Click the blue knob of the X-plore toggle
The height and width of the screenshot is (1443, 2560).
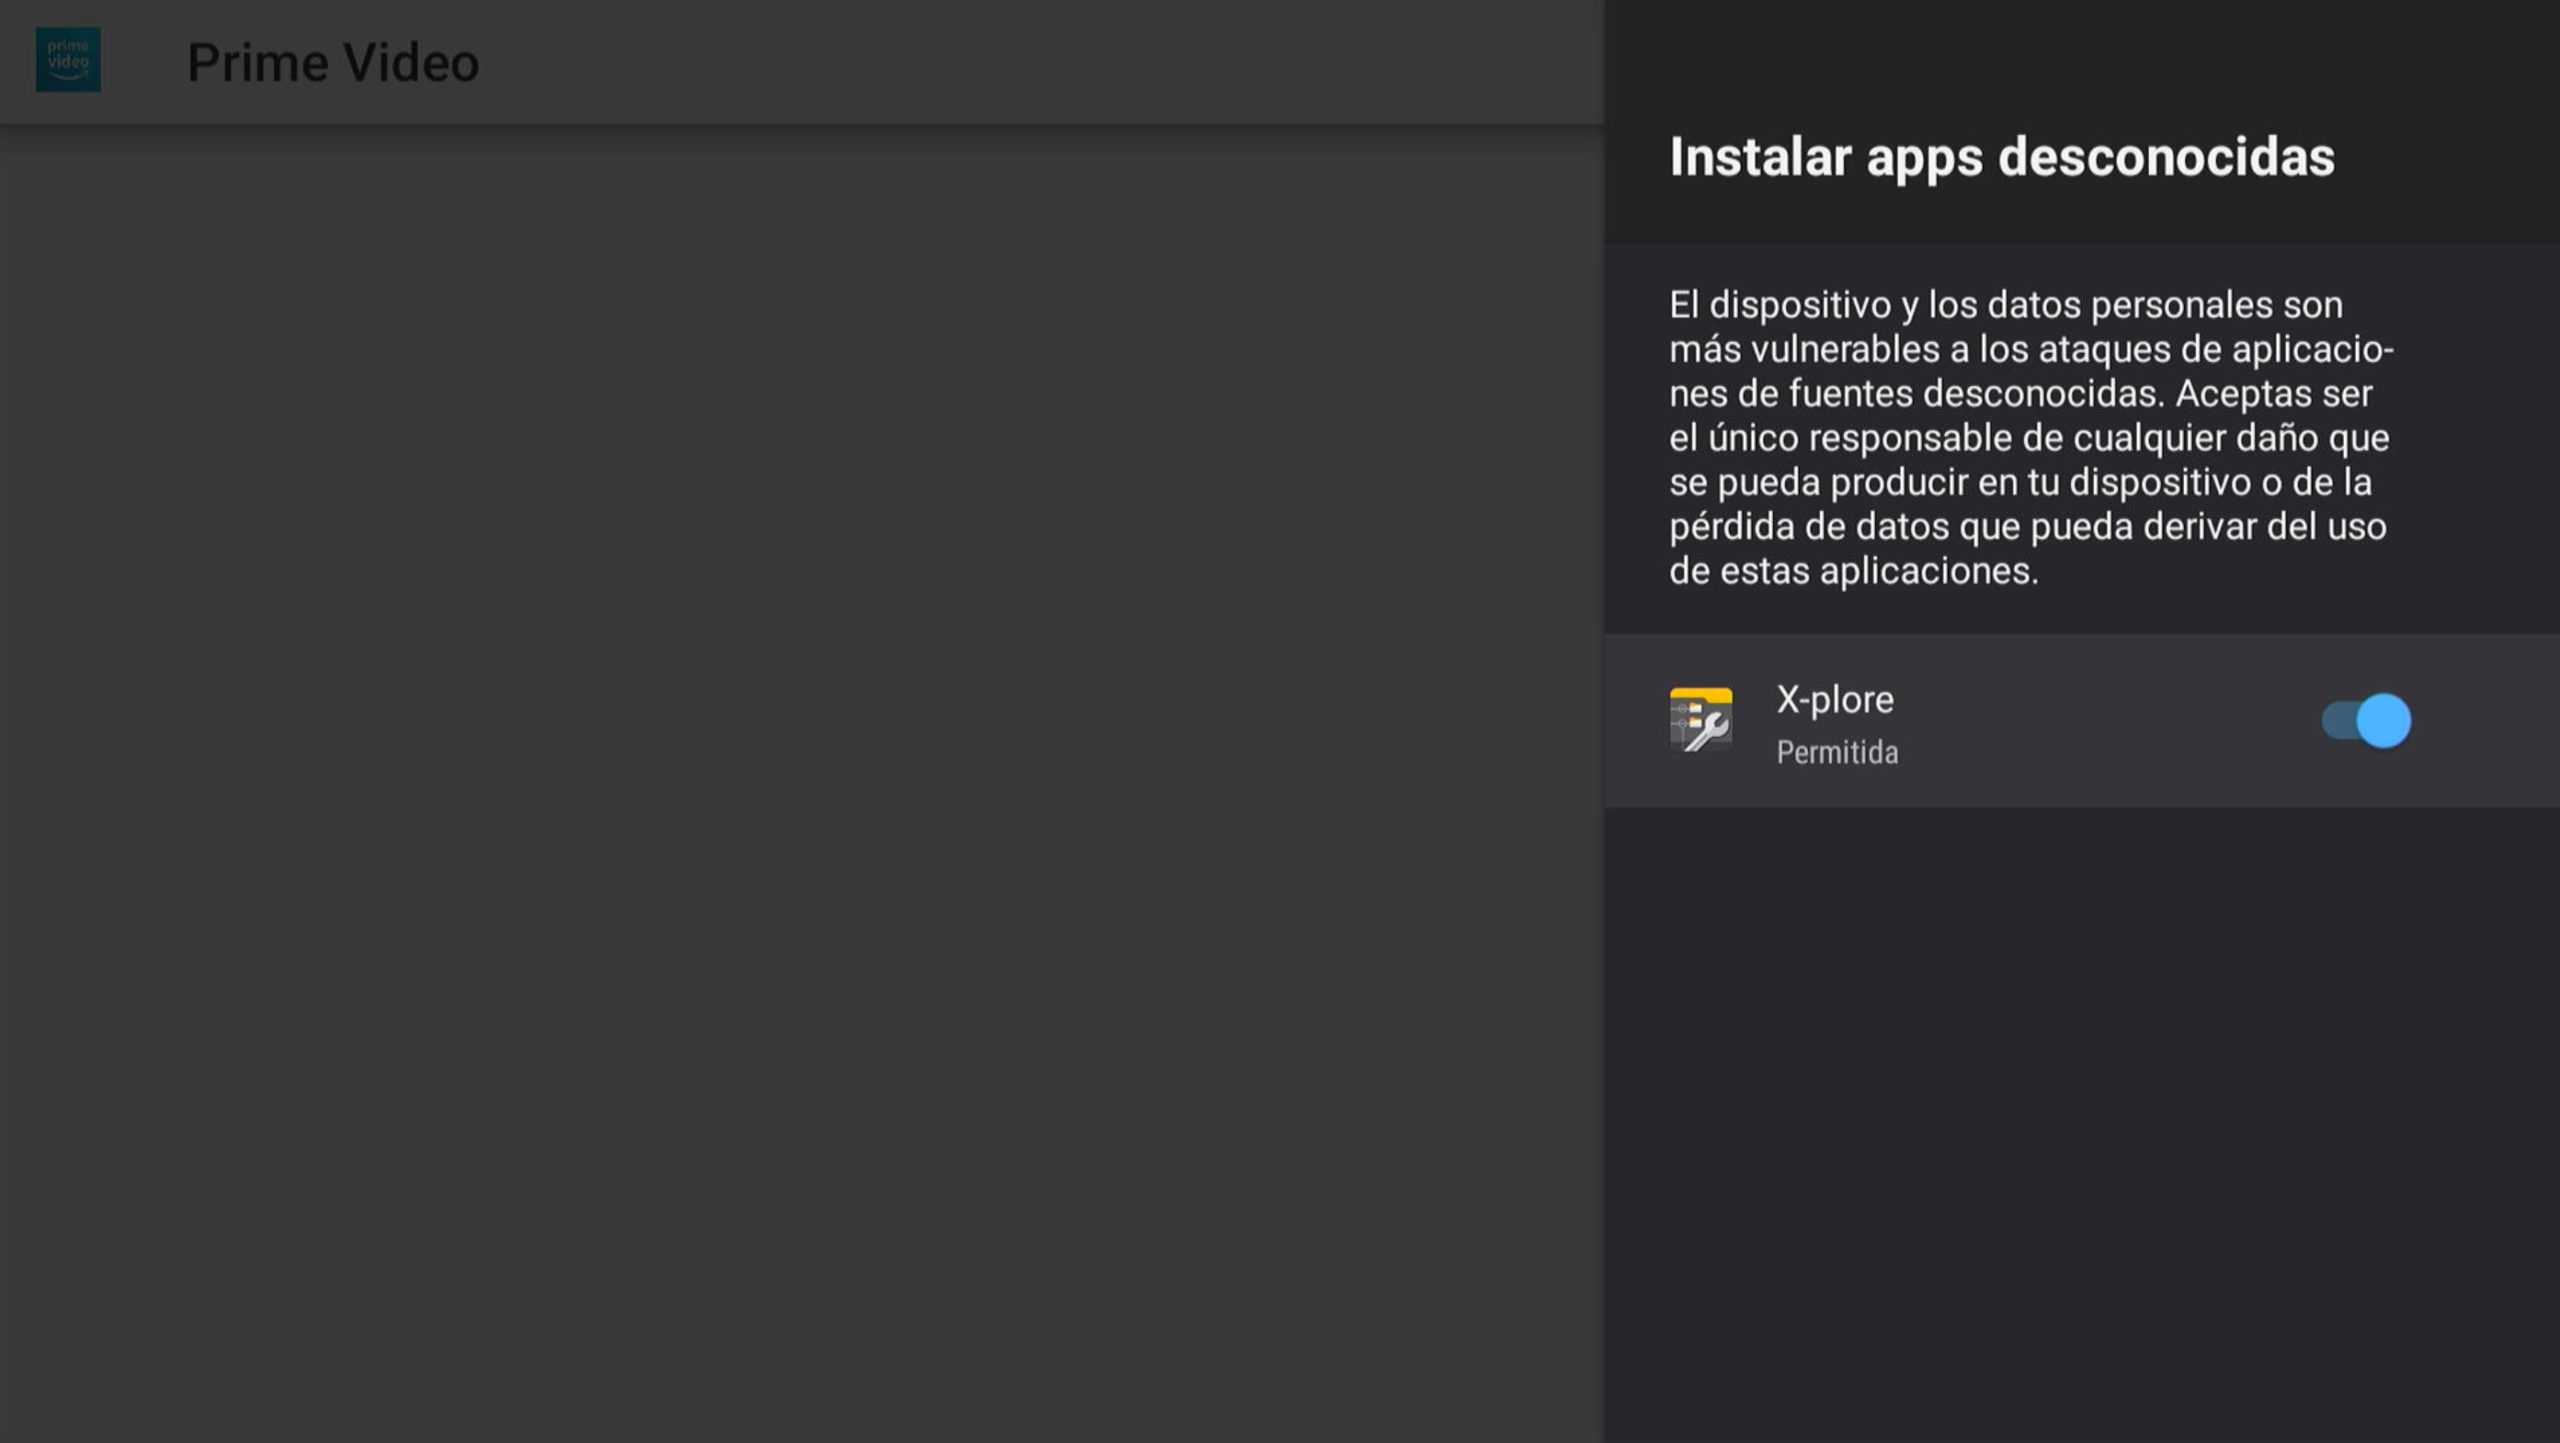click(2384, 720)
